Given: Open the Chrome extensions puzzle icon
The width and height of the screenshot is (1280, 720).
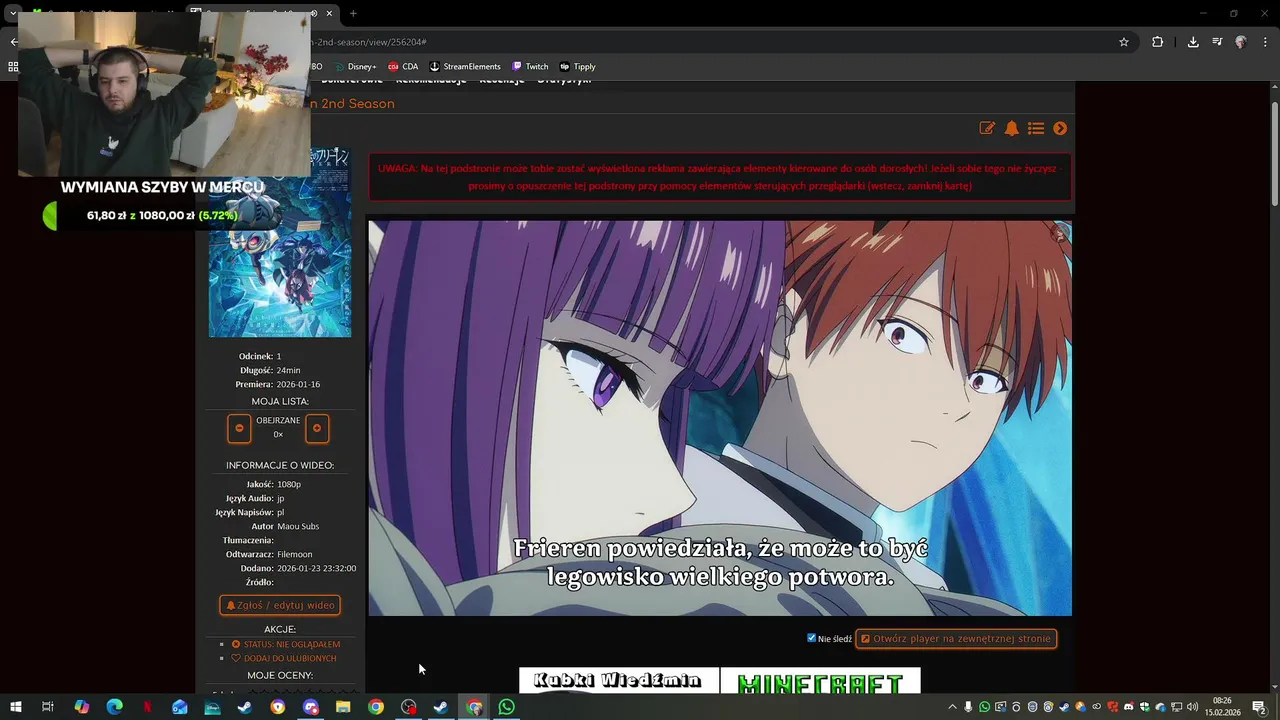Looking at the screenshot, I should 1158,42.
